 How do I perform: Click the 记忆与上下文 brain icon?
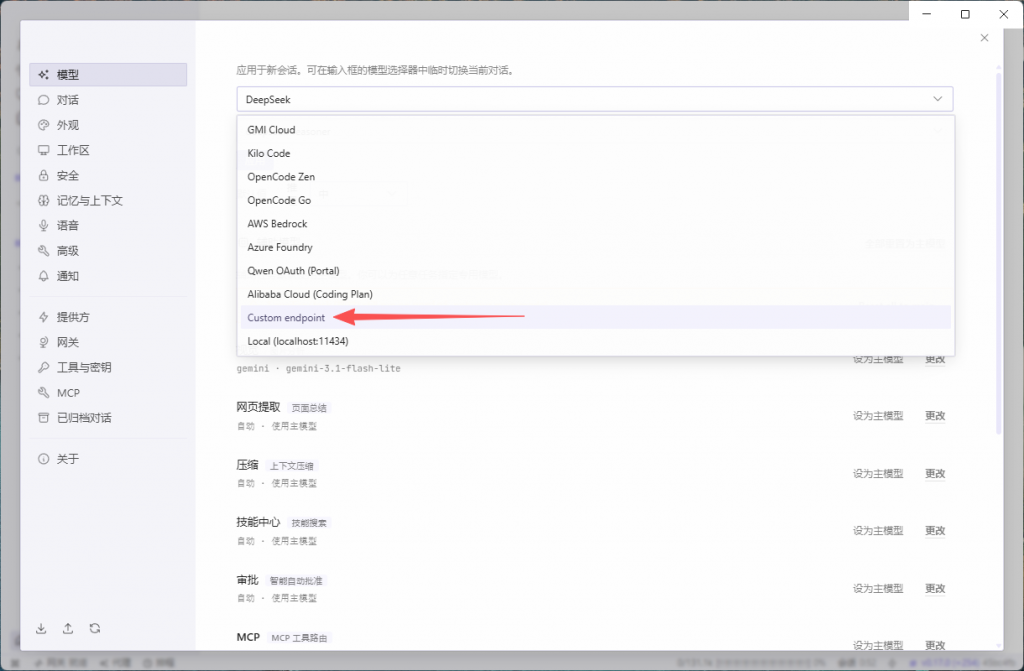coord(43,201)
